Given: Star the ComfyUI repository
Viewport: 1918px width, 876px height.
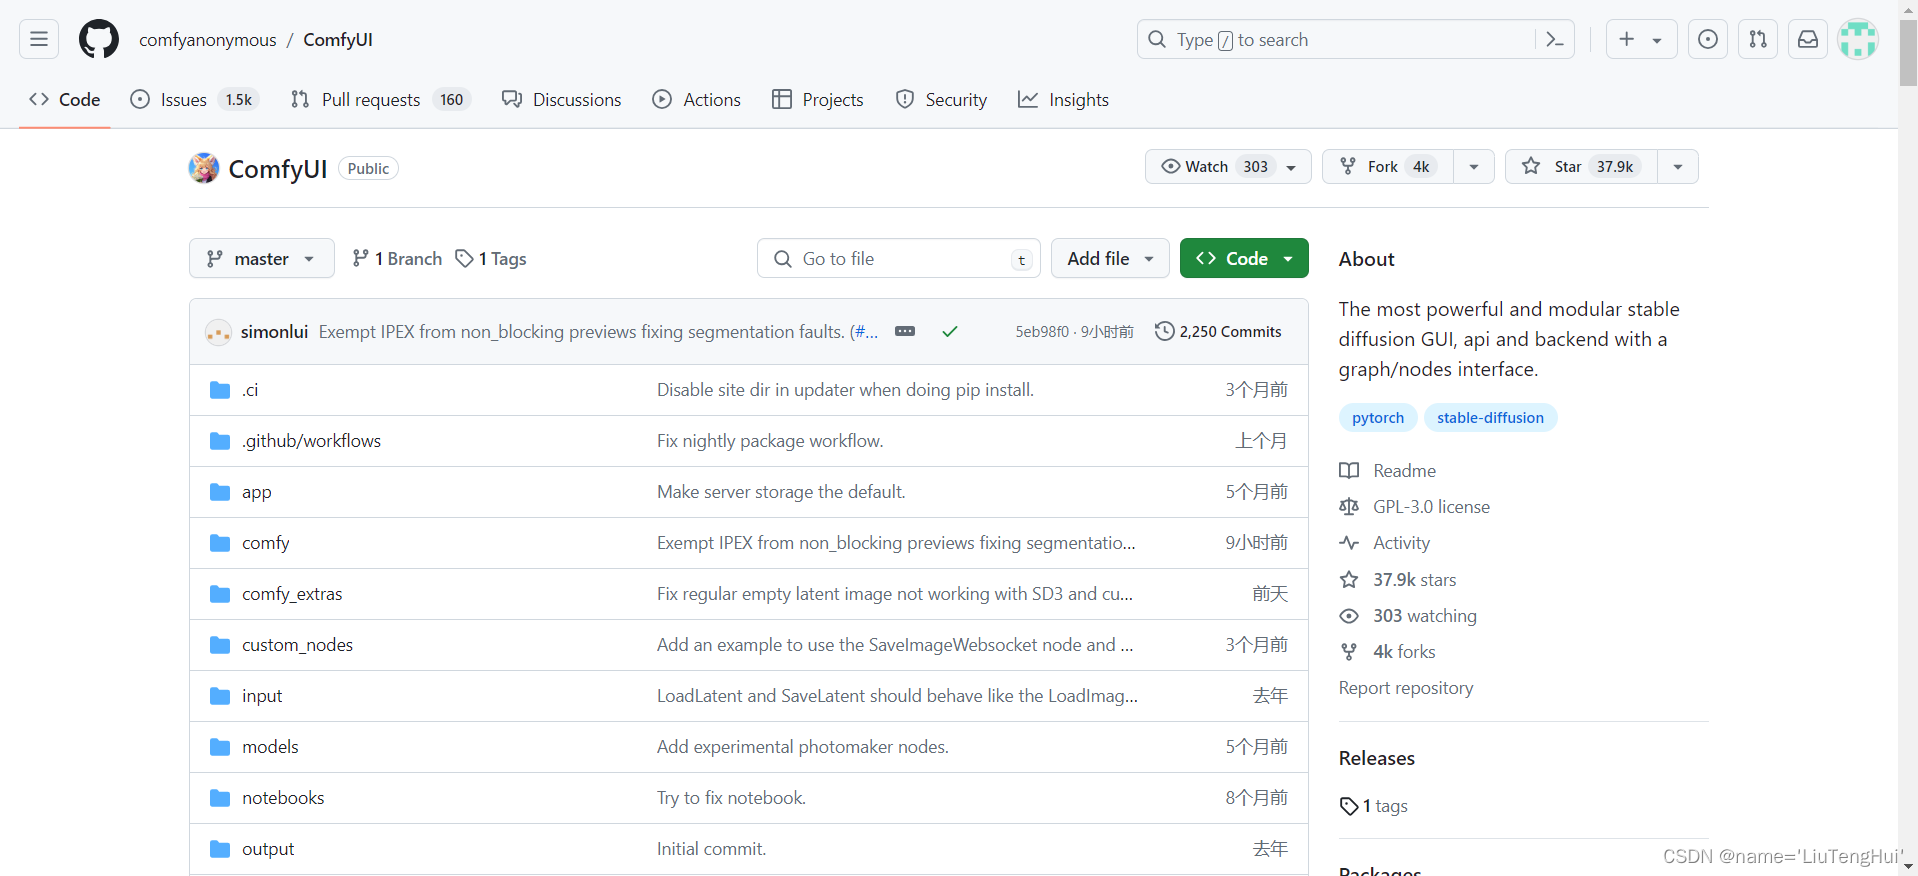Looking at the screenshot, I should click(x=1581, y=166).
